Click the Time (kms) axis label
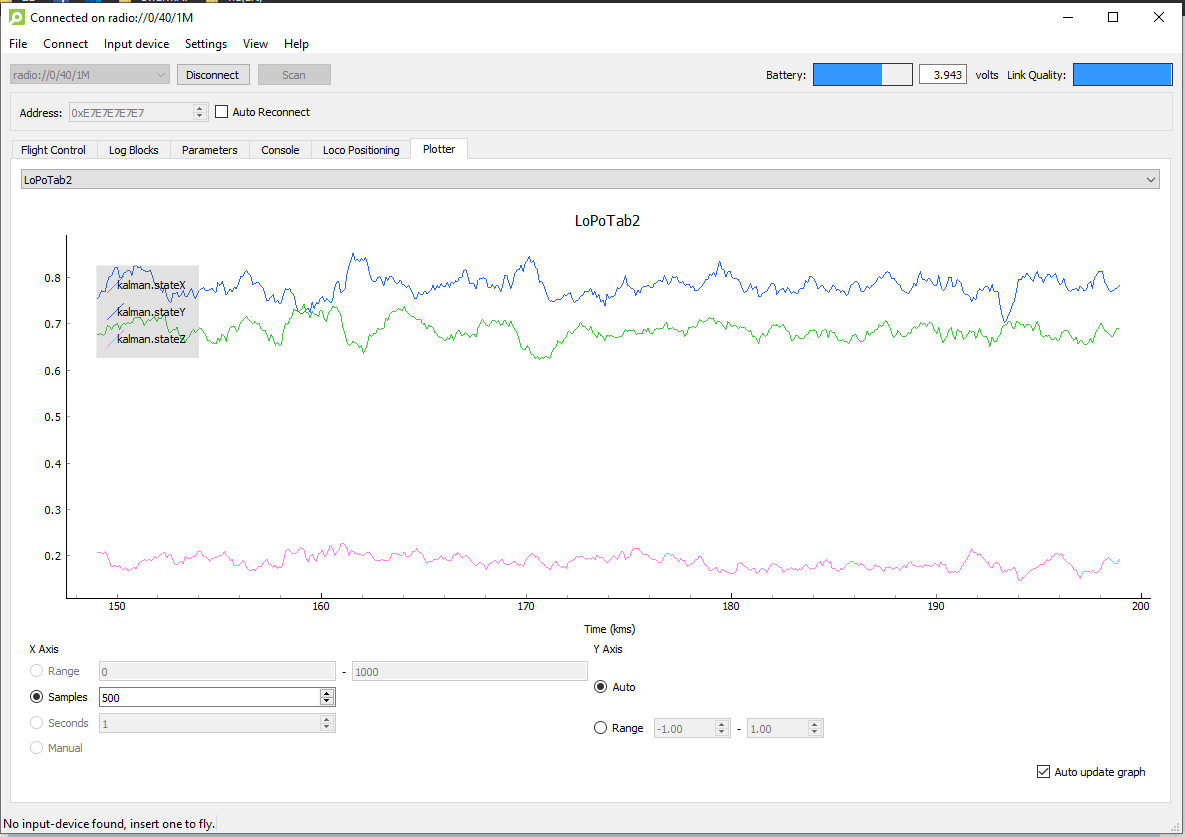The image size is (1185, 837). tap(609, 629)
